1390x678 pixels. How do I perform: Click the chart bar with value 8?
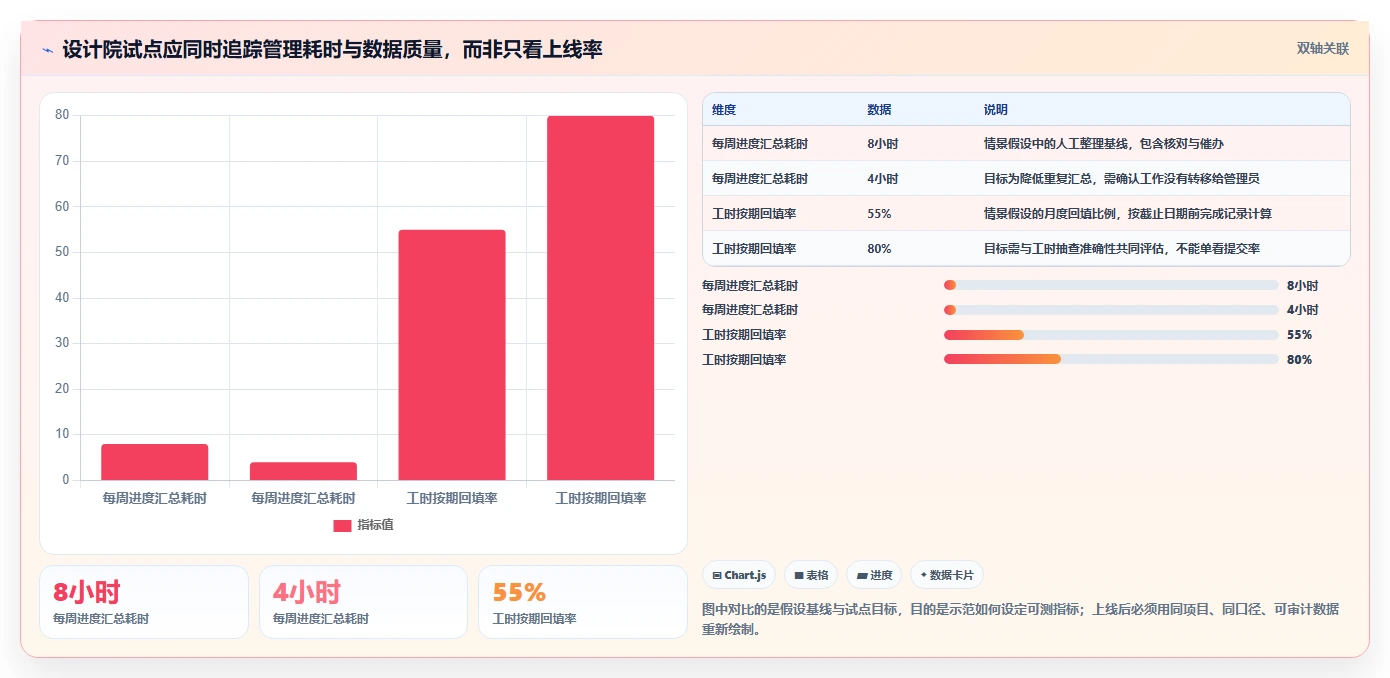click(x=154, y=462)
